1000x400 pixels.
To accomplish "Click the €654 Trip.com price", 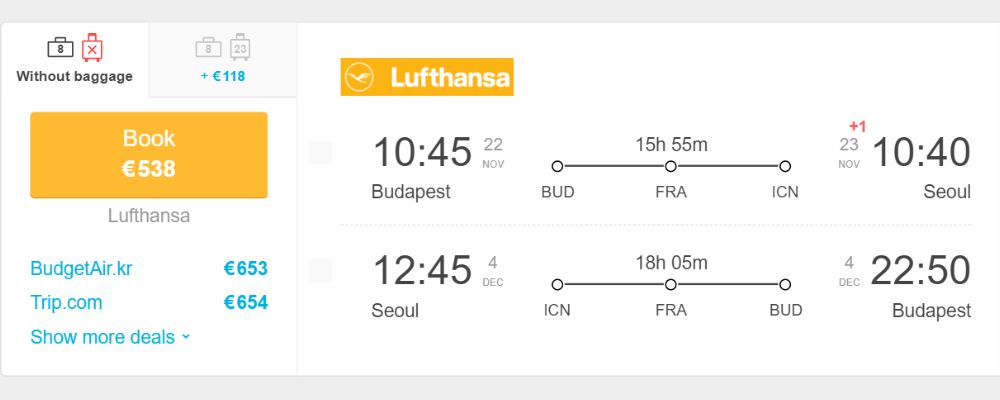I will tap(246, 302).
